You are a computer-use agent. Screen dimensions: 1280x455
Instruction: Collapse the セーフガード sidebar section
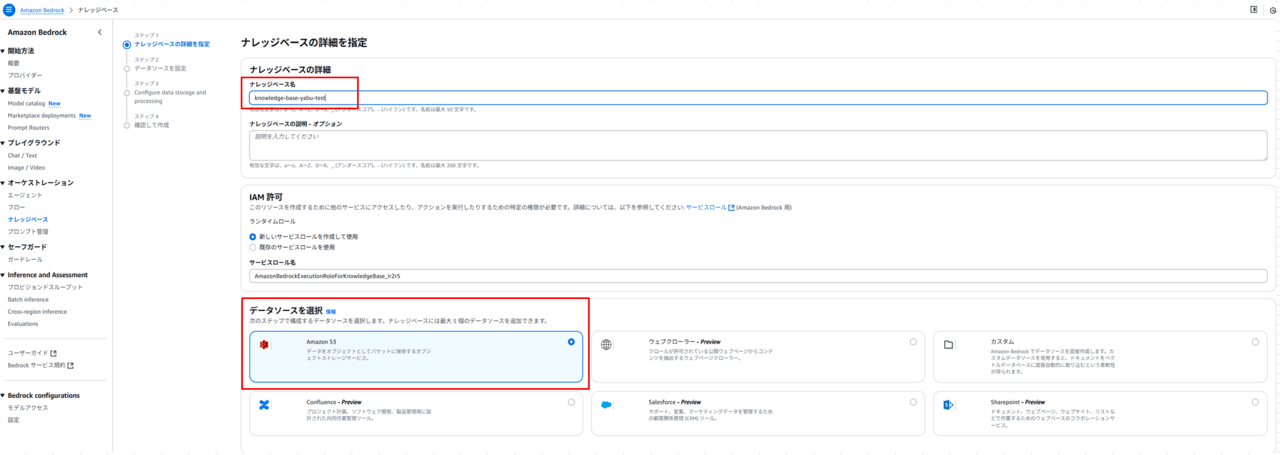[3, 247]
